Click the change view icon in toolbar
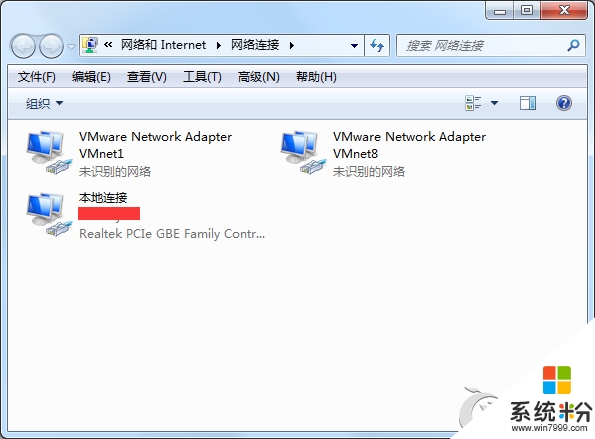This screenshot has width=595, height=439. 473,103
